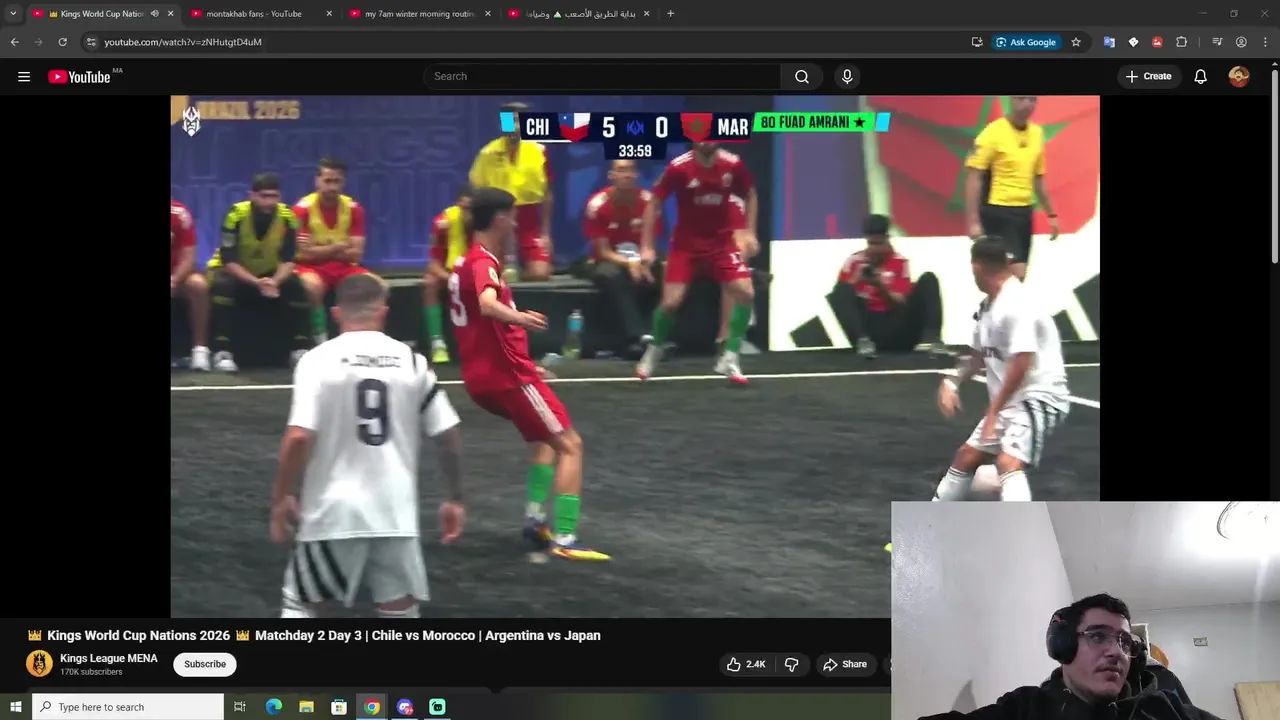Click the YouTube search magnifier button

click(x=802, y=76)
